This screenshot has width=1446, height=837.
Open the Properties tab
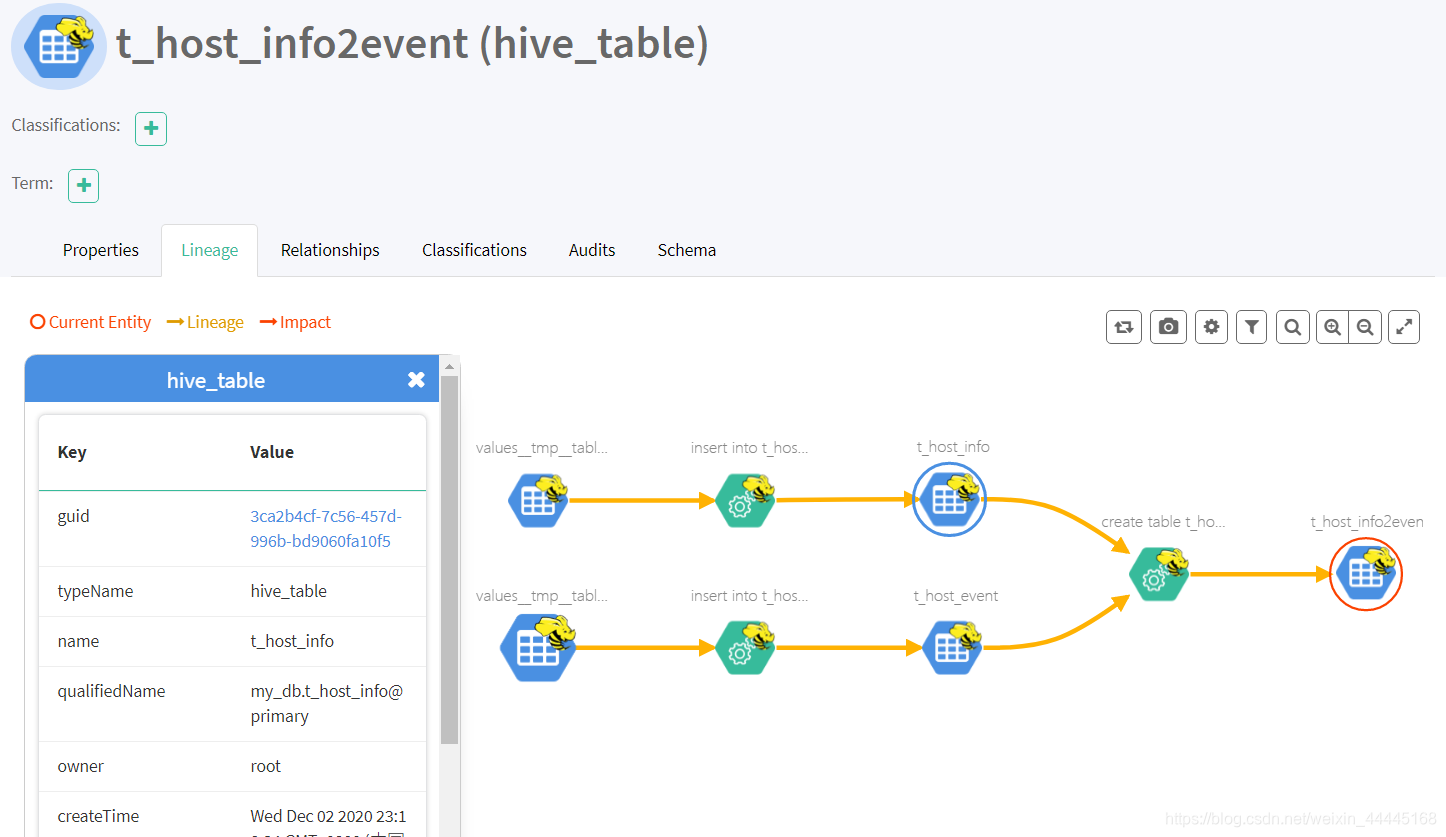coord(101,250)
